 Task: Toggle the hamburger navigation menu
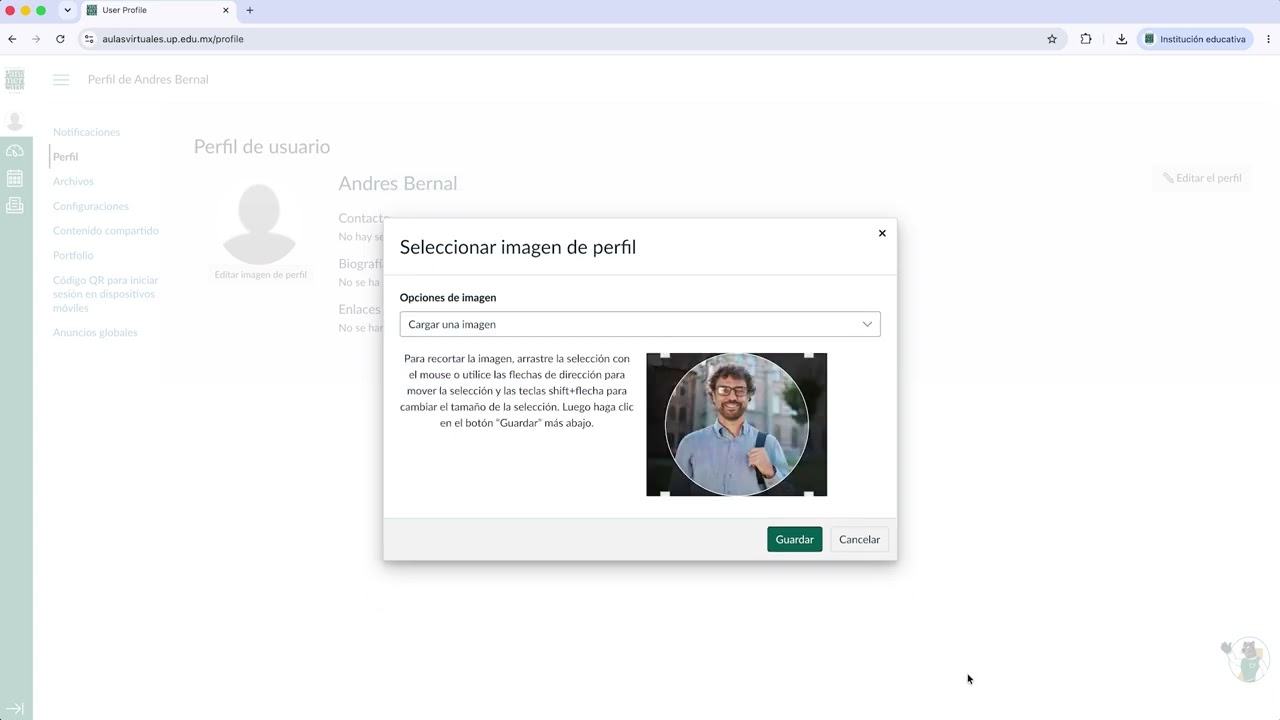coord(61,80)
